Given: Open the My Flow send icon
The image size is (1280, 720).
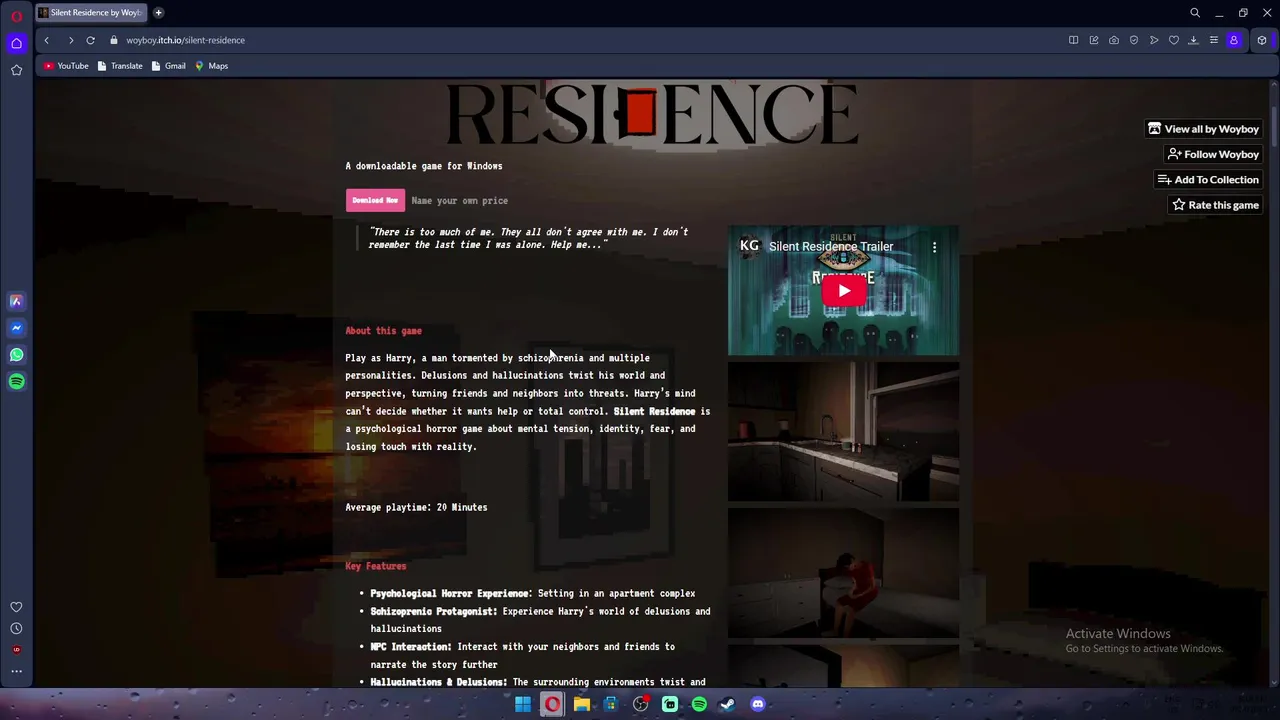Looking at the screenshot, I should pyautogui.click(x=1154, y=40).
